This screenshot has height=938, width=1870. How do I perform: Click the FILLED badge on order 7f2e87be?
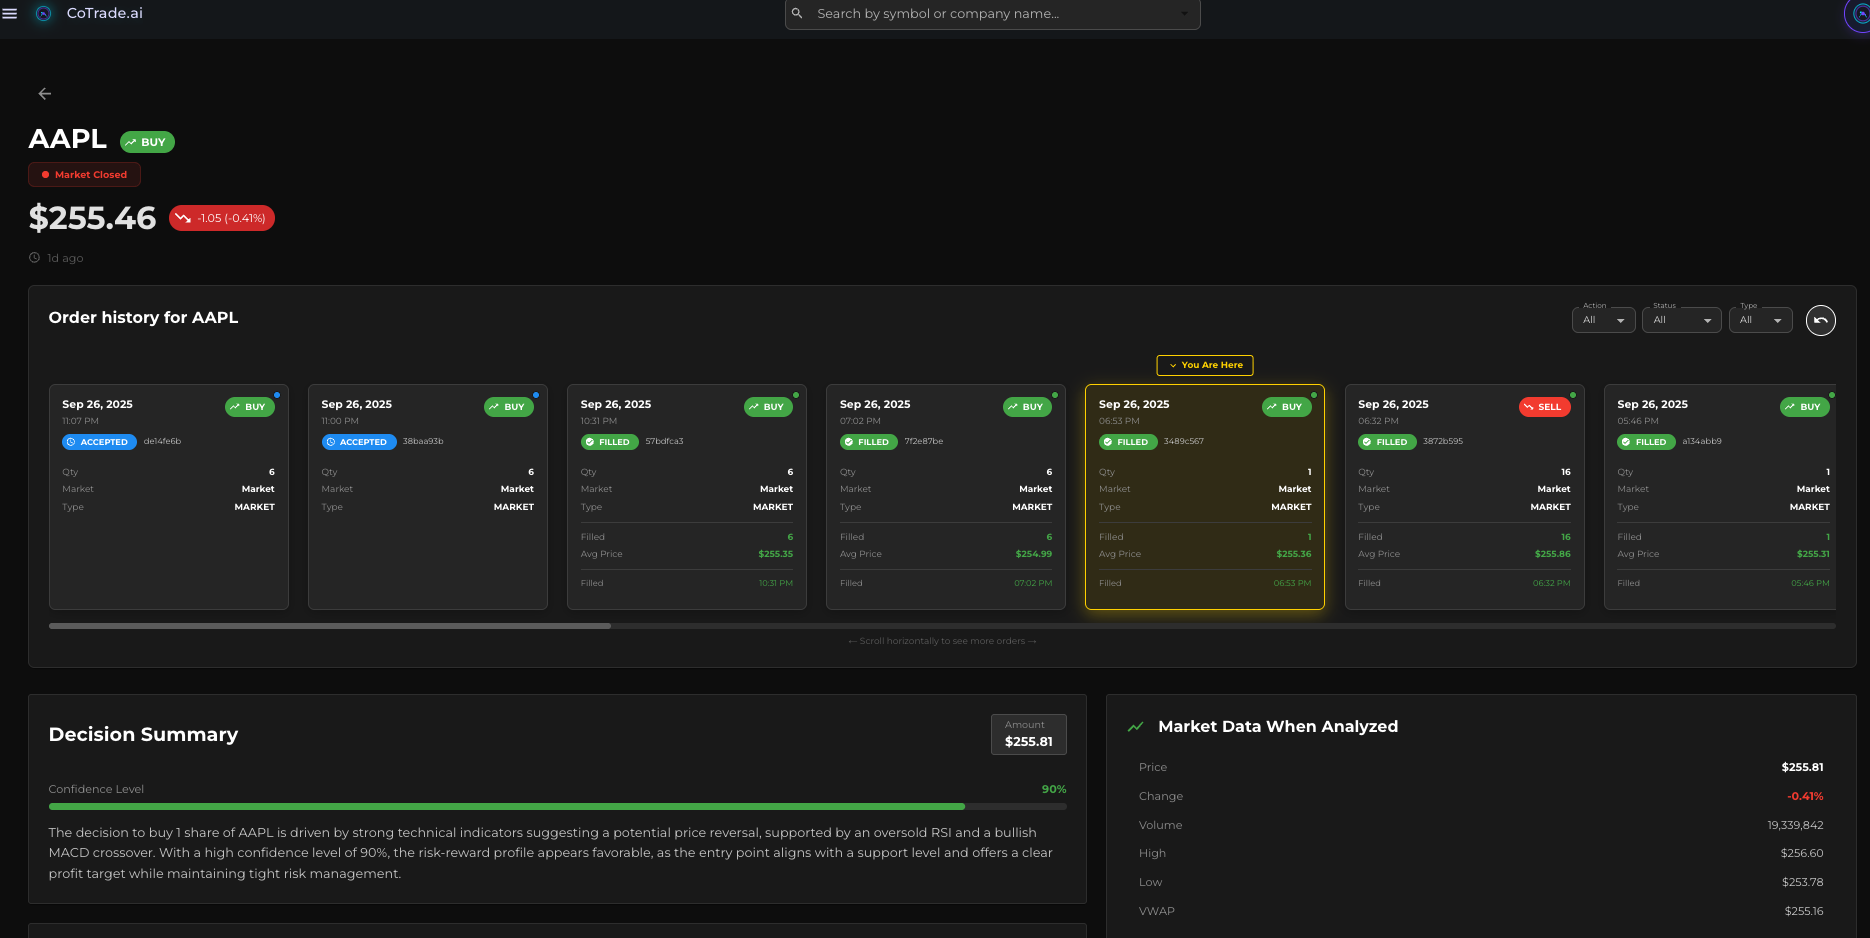point(868,442)
